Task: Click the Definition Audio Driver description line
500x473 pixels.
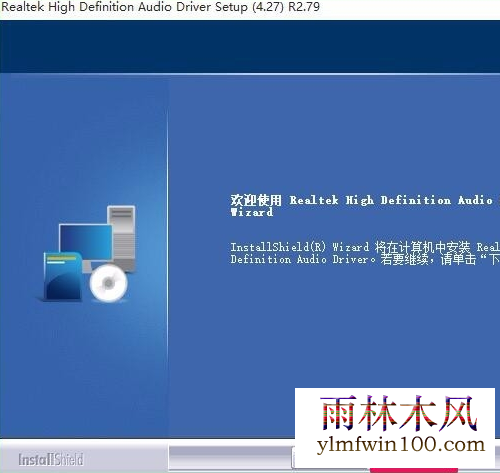Action: click(365, 259)
